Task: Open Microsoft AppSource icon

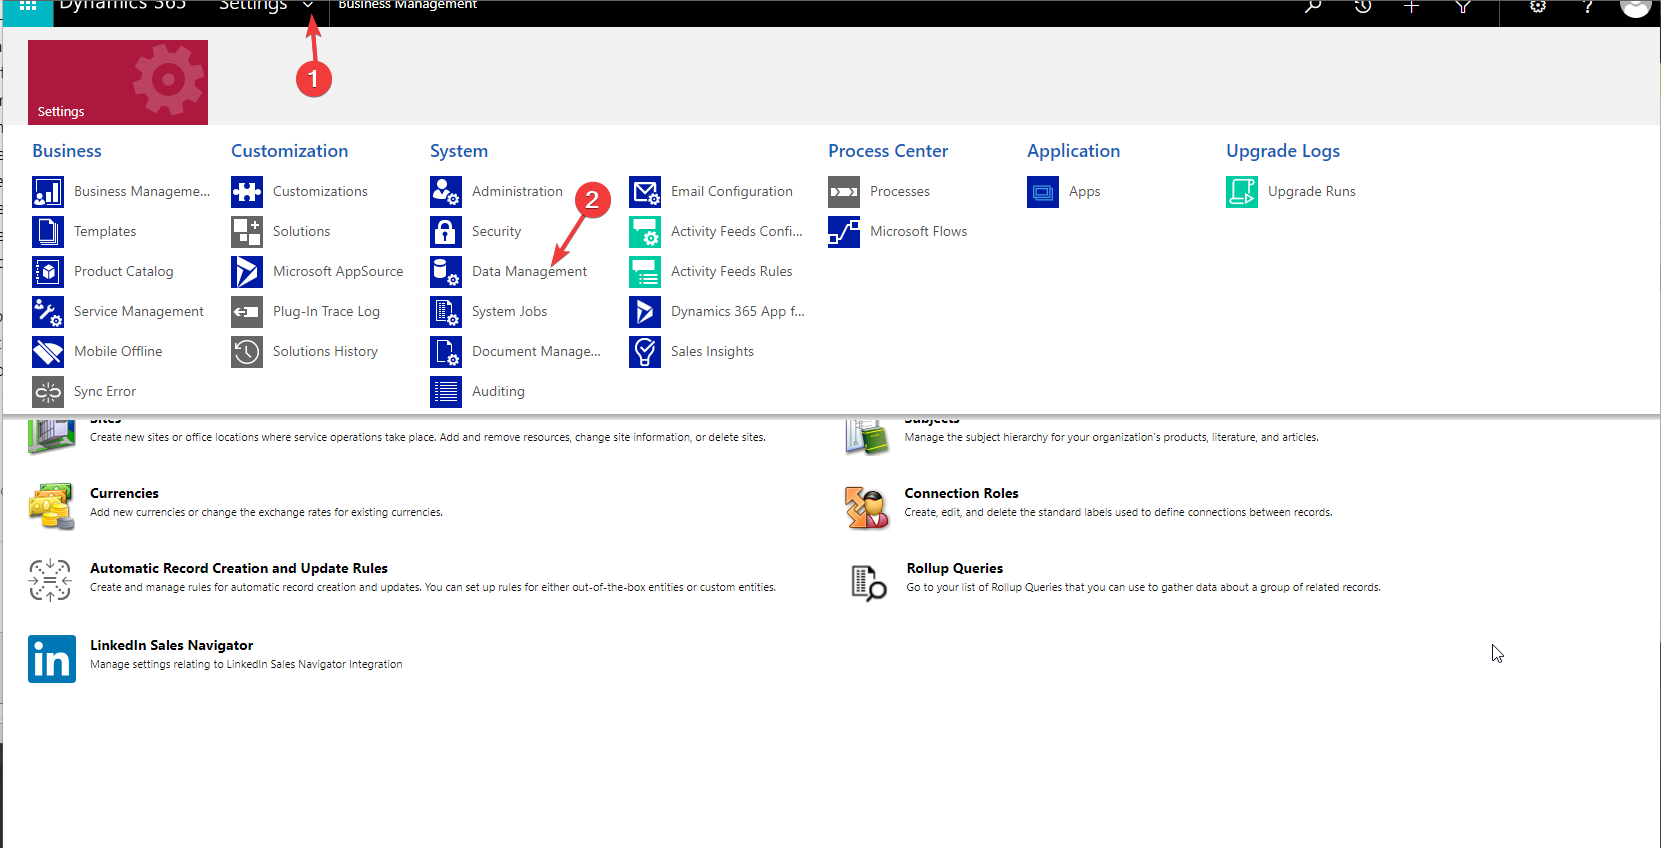Action: (x=247, y=271)
